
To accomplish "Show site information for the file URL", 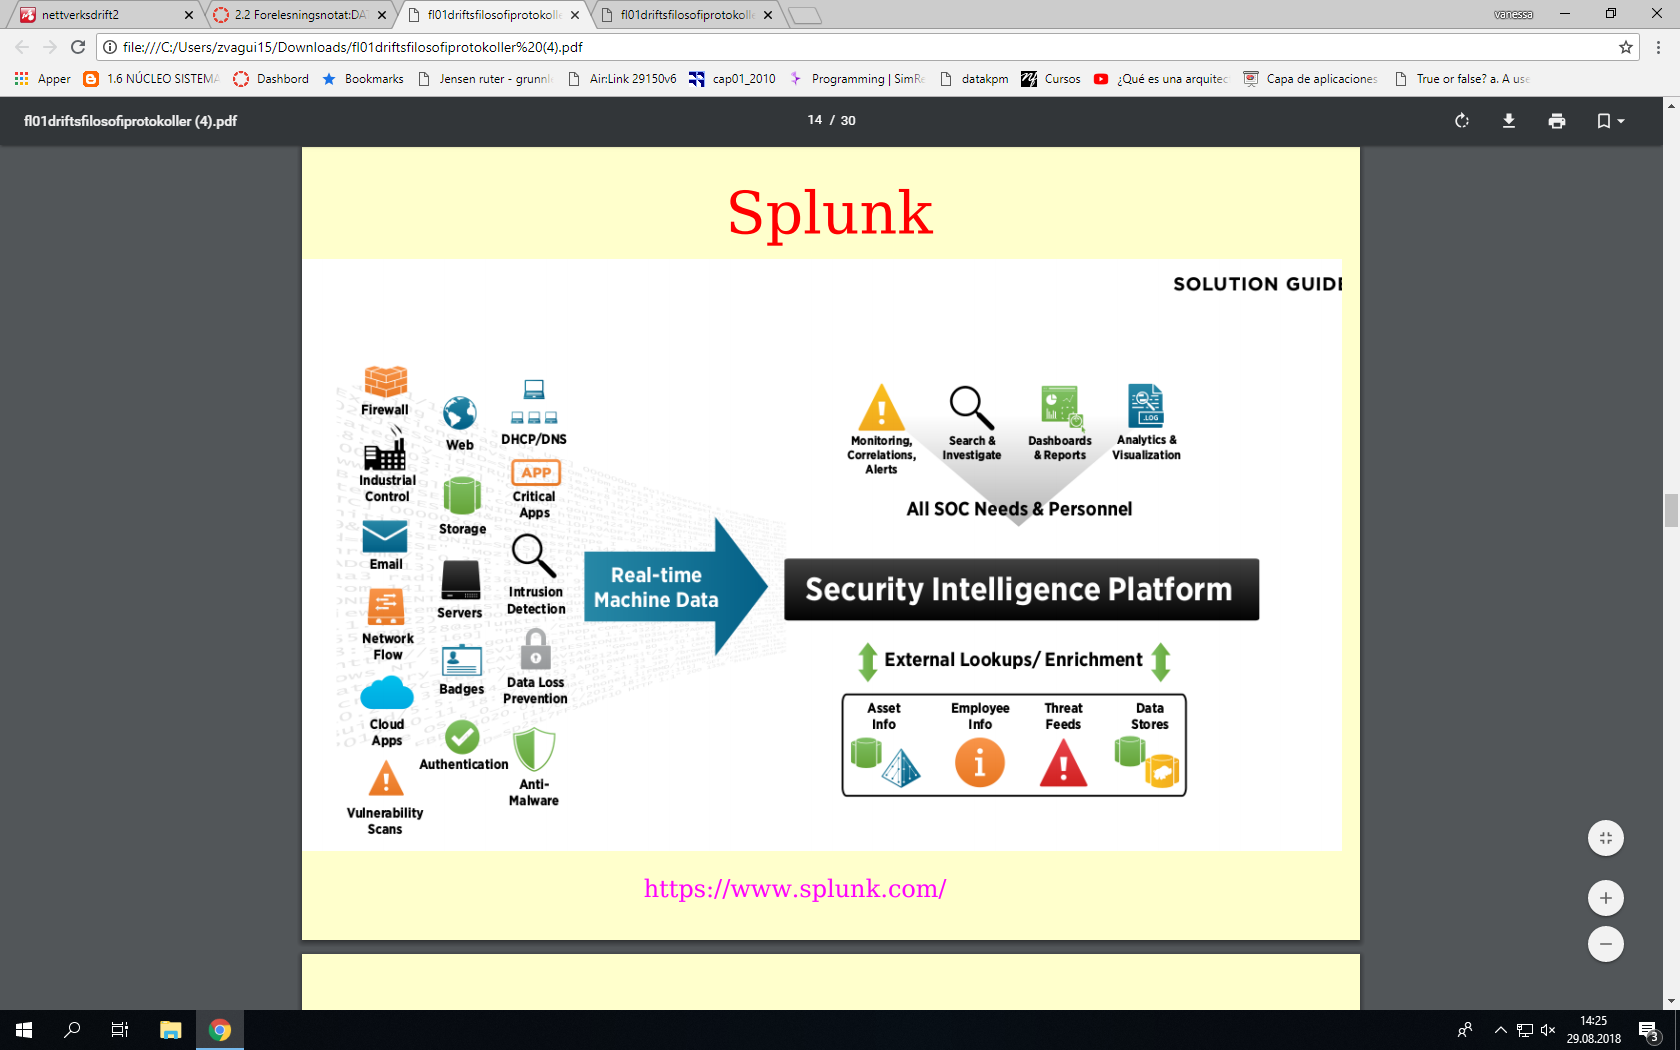I will click(110, 47).
